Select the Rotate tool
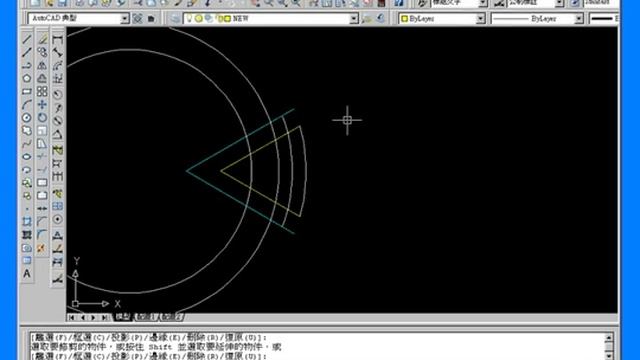 42,118
